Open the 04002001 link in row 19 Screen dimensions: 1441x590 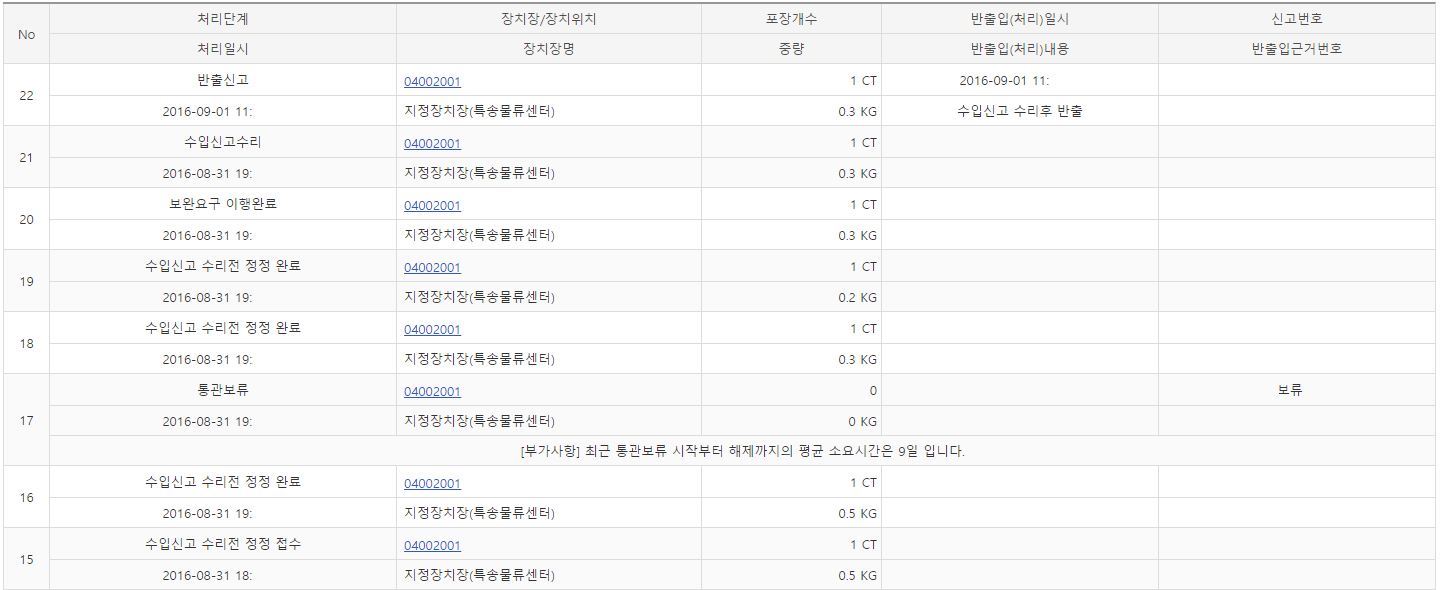point(432,268)
